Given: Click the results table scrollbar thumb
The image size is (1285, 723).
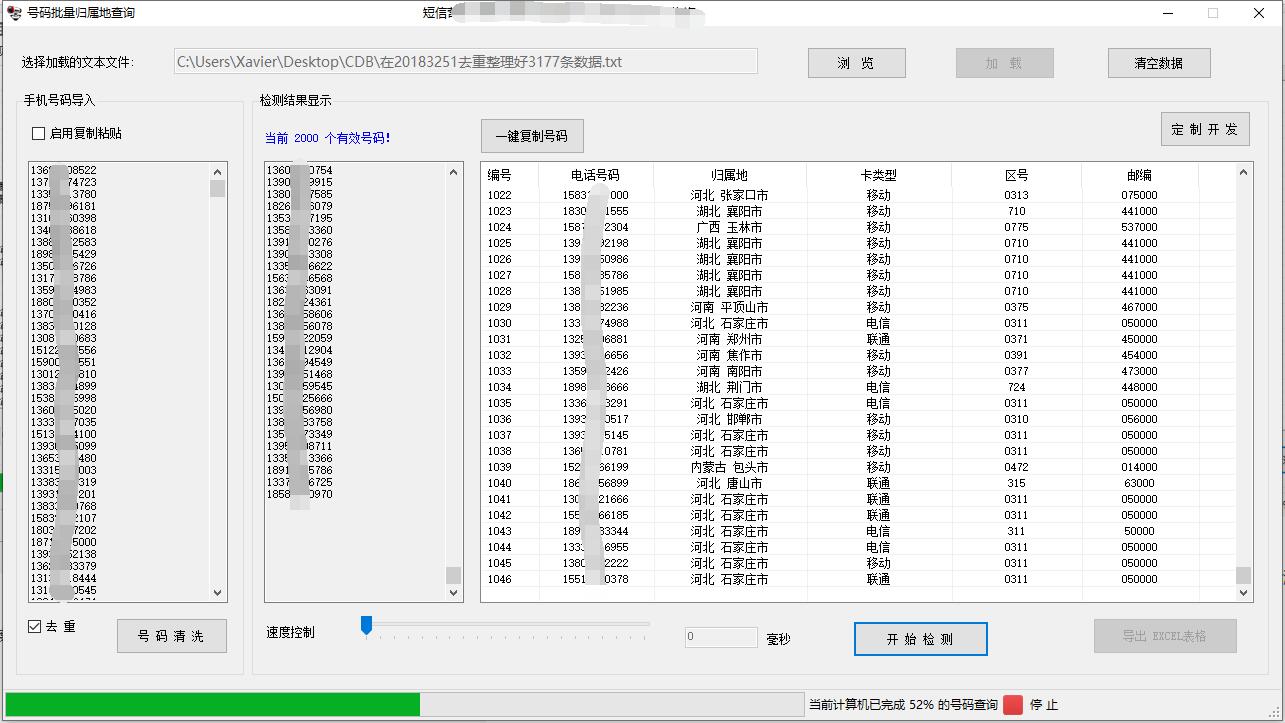Looking at the screenshot, I should 1244,575.
